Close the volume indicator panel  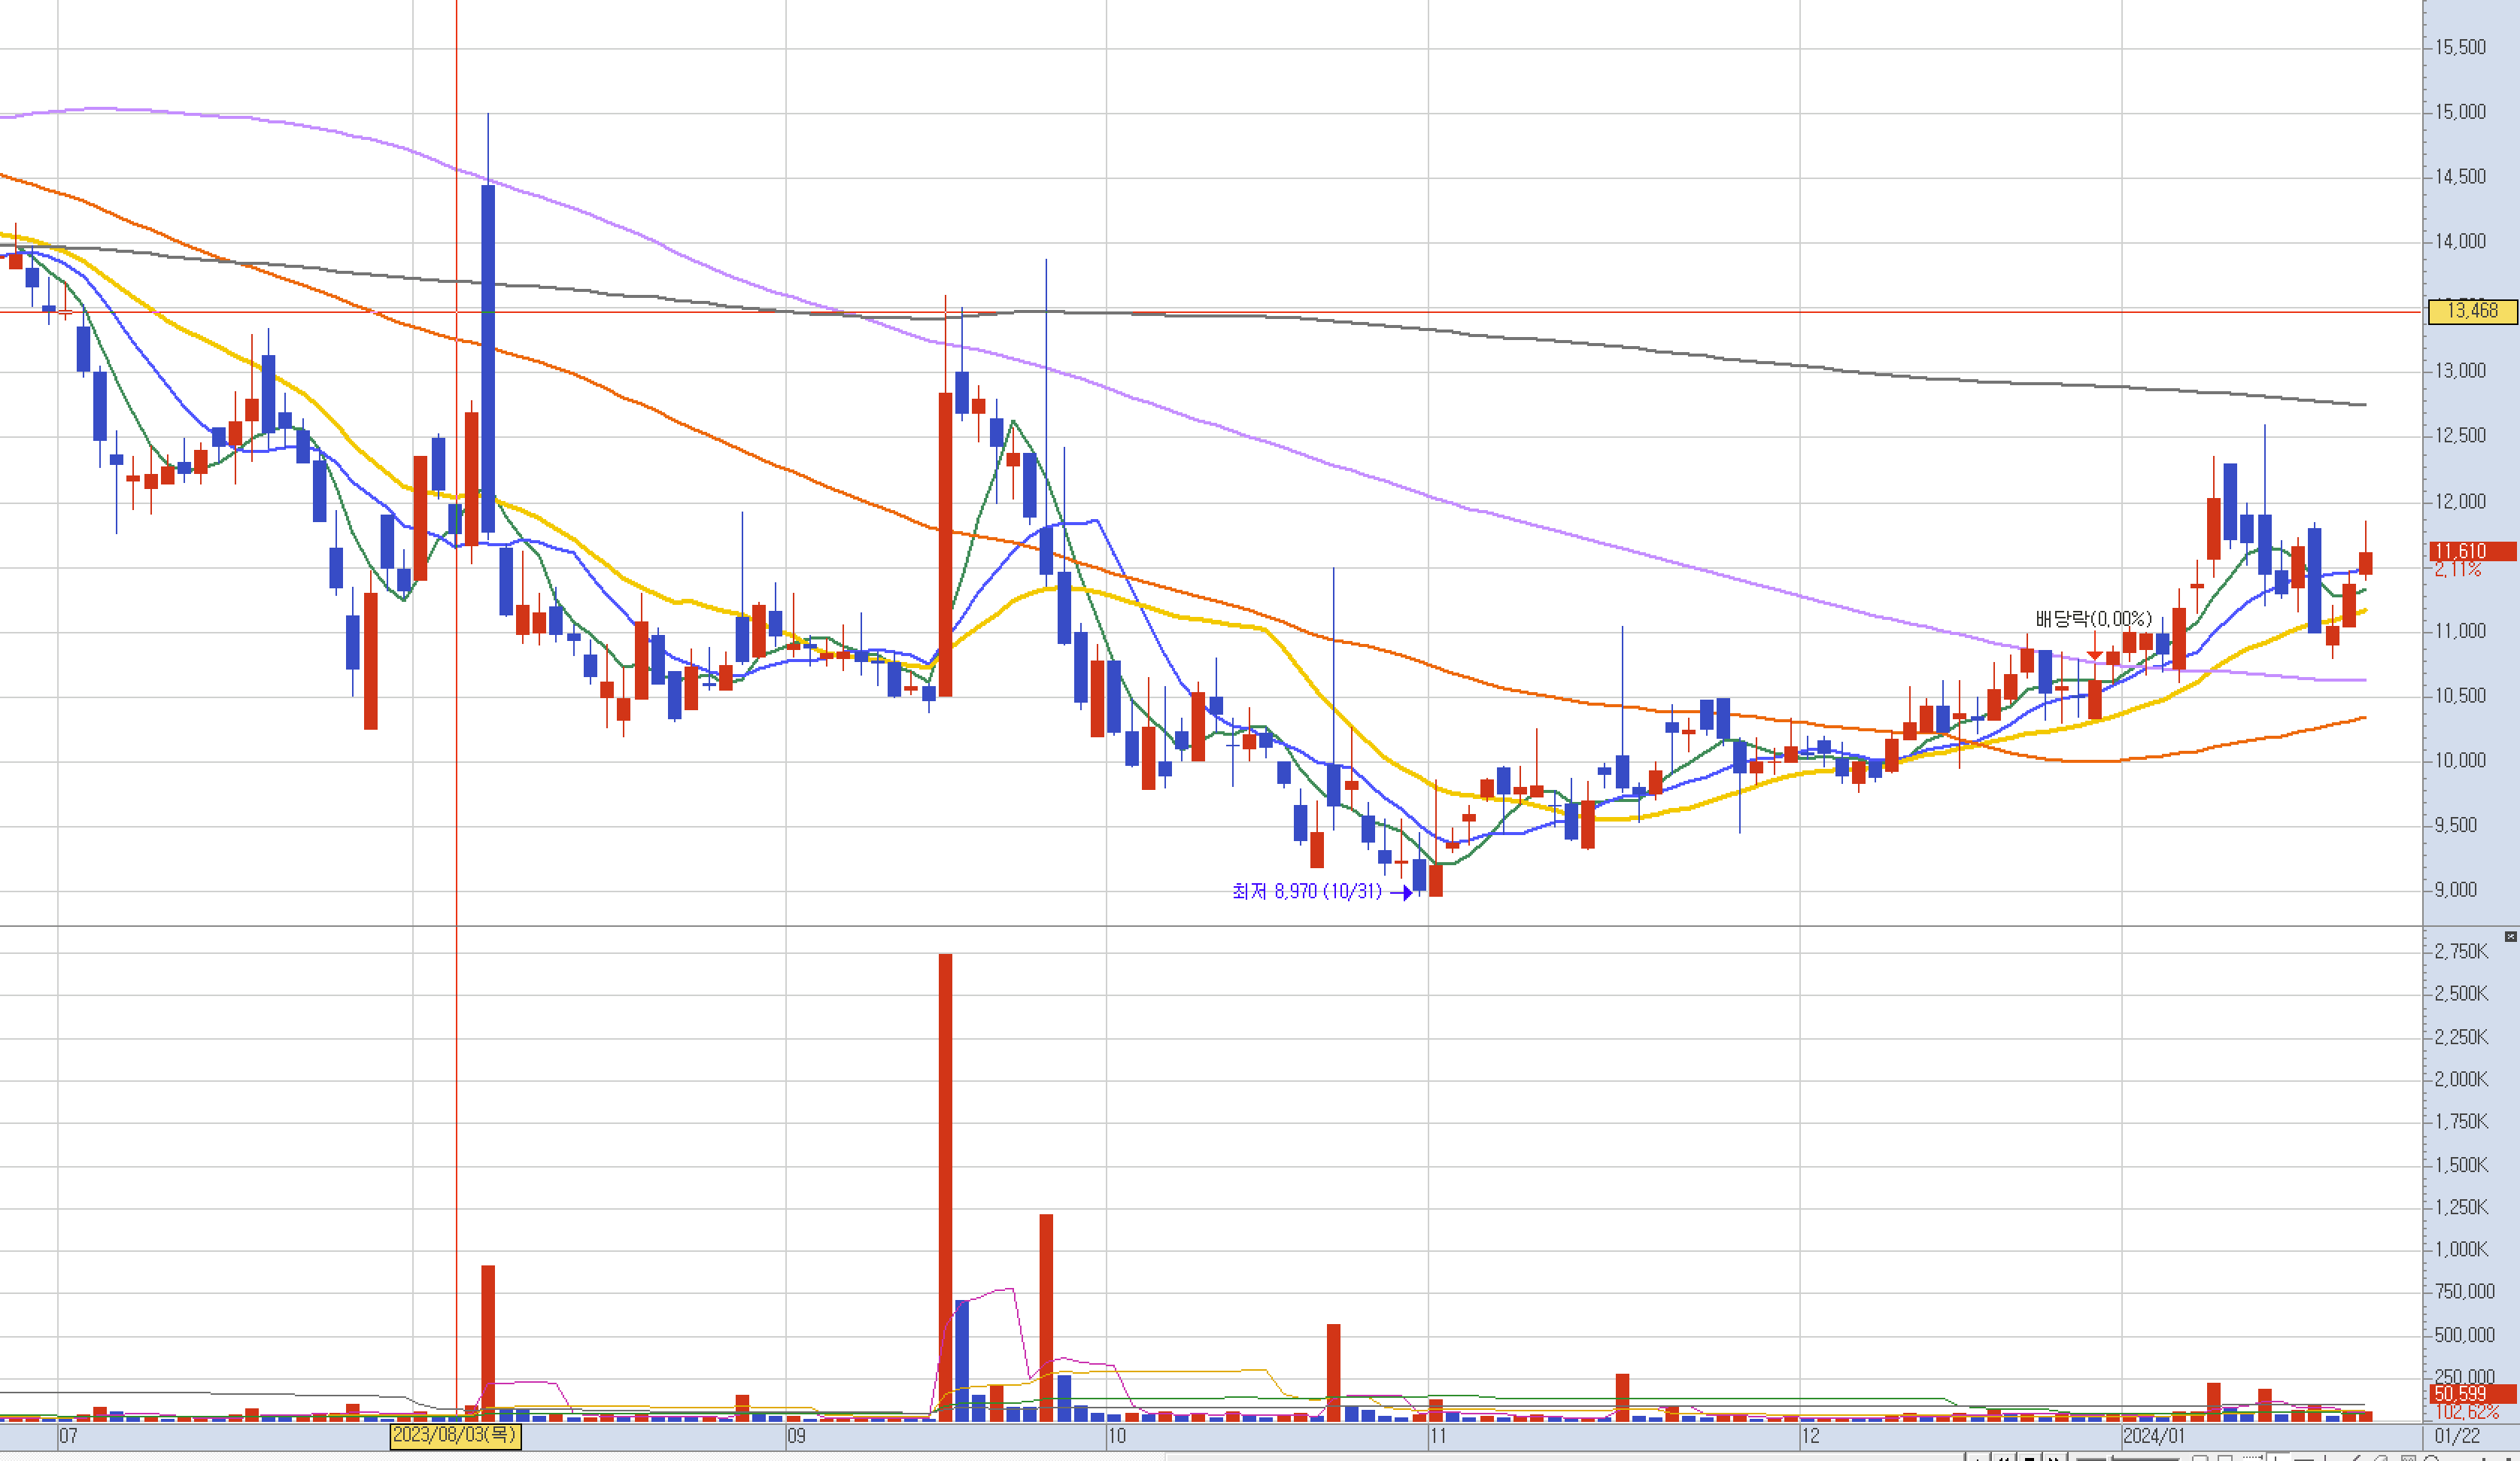pos(2510,937)
